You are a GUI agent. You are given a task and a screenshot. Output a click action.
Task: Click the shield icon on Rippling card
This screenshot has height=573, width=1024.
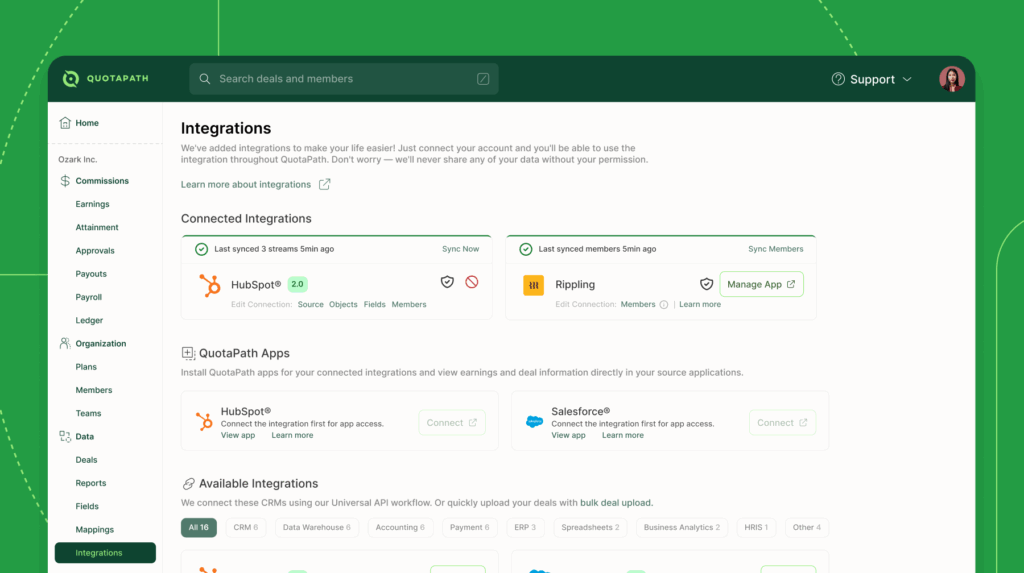click(x=706, y=284)
